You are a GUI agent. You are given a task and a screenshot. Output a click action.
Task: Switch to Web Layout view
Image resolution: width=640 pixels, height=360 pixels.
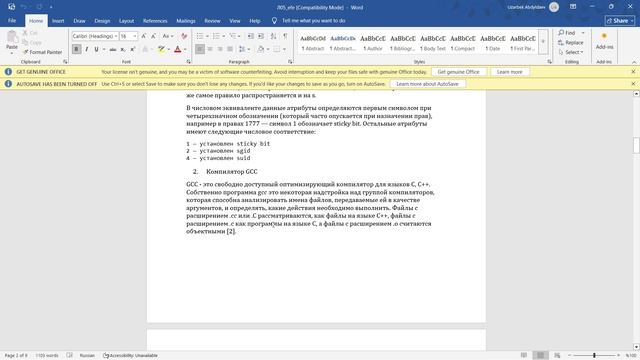click(557, 356)
